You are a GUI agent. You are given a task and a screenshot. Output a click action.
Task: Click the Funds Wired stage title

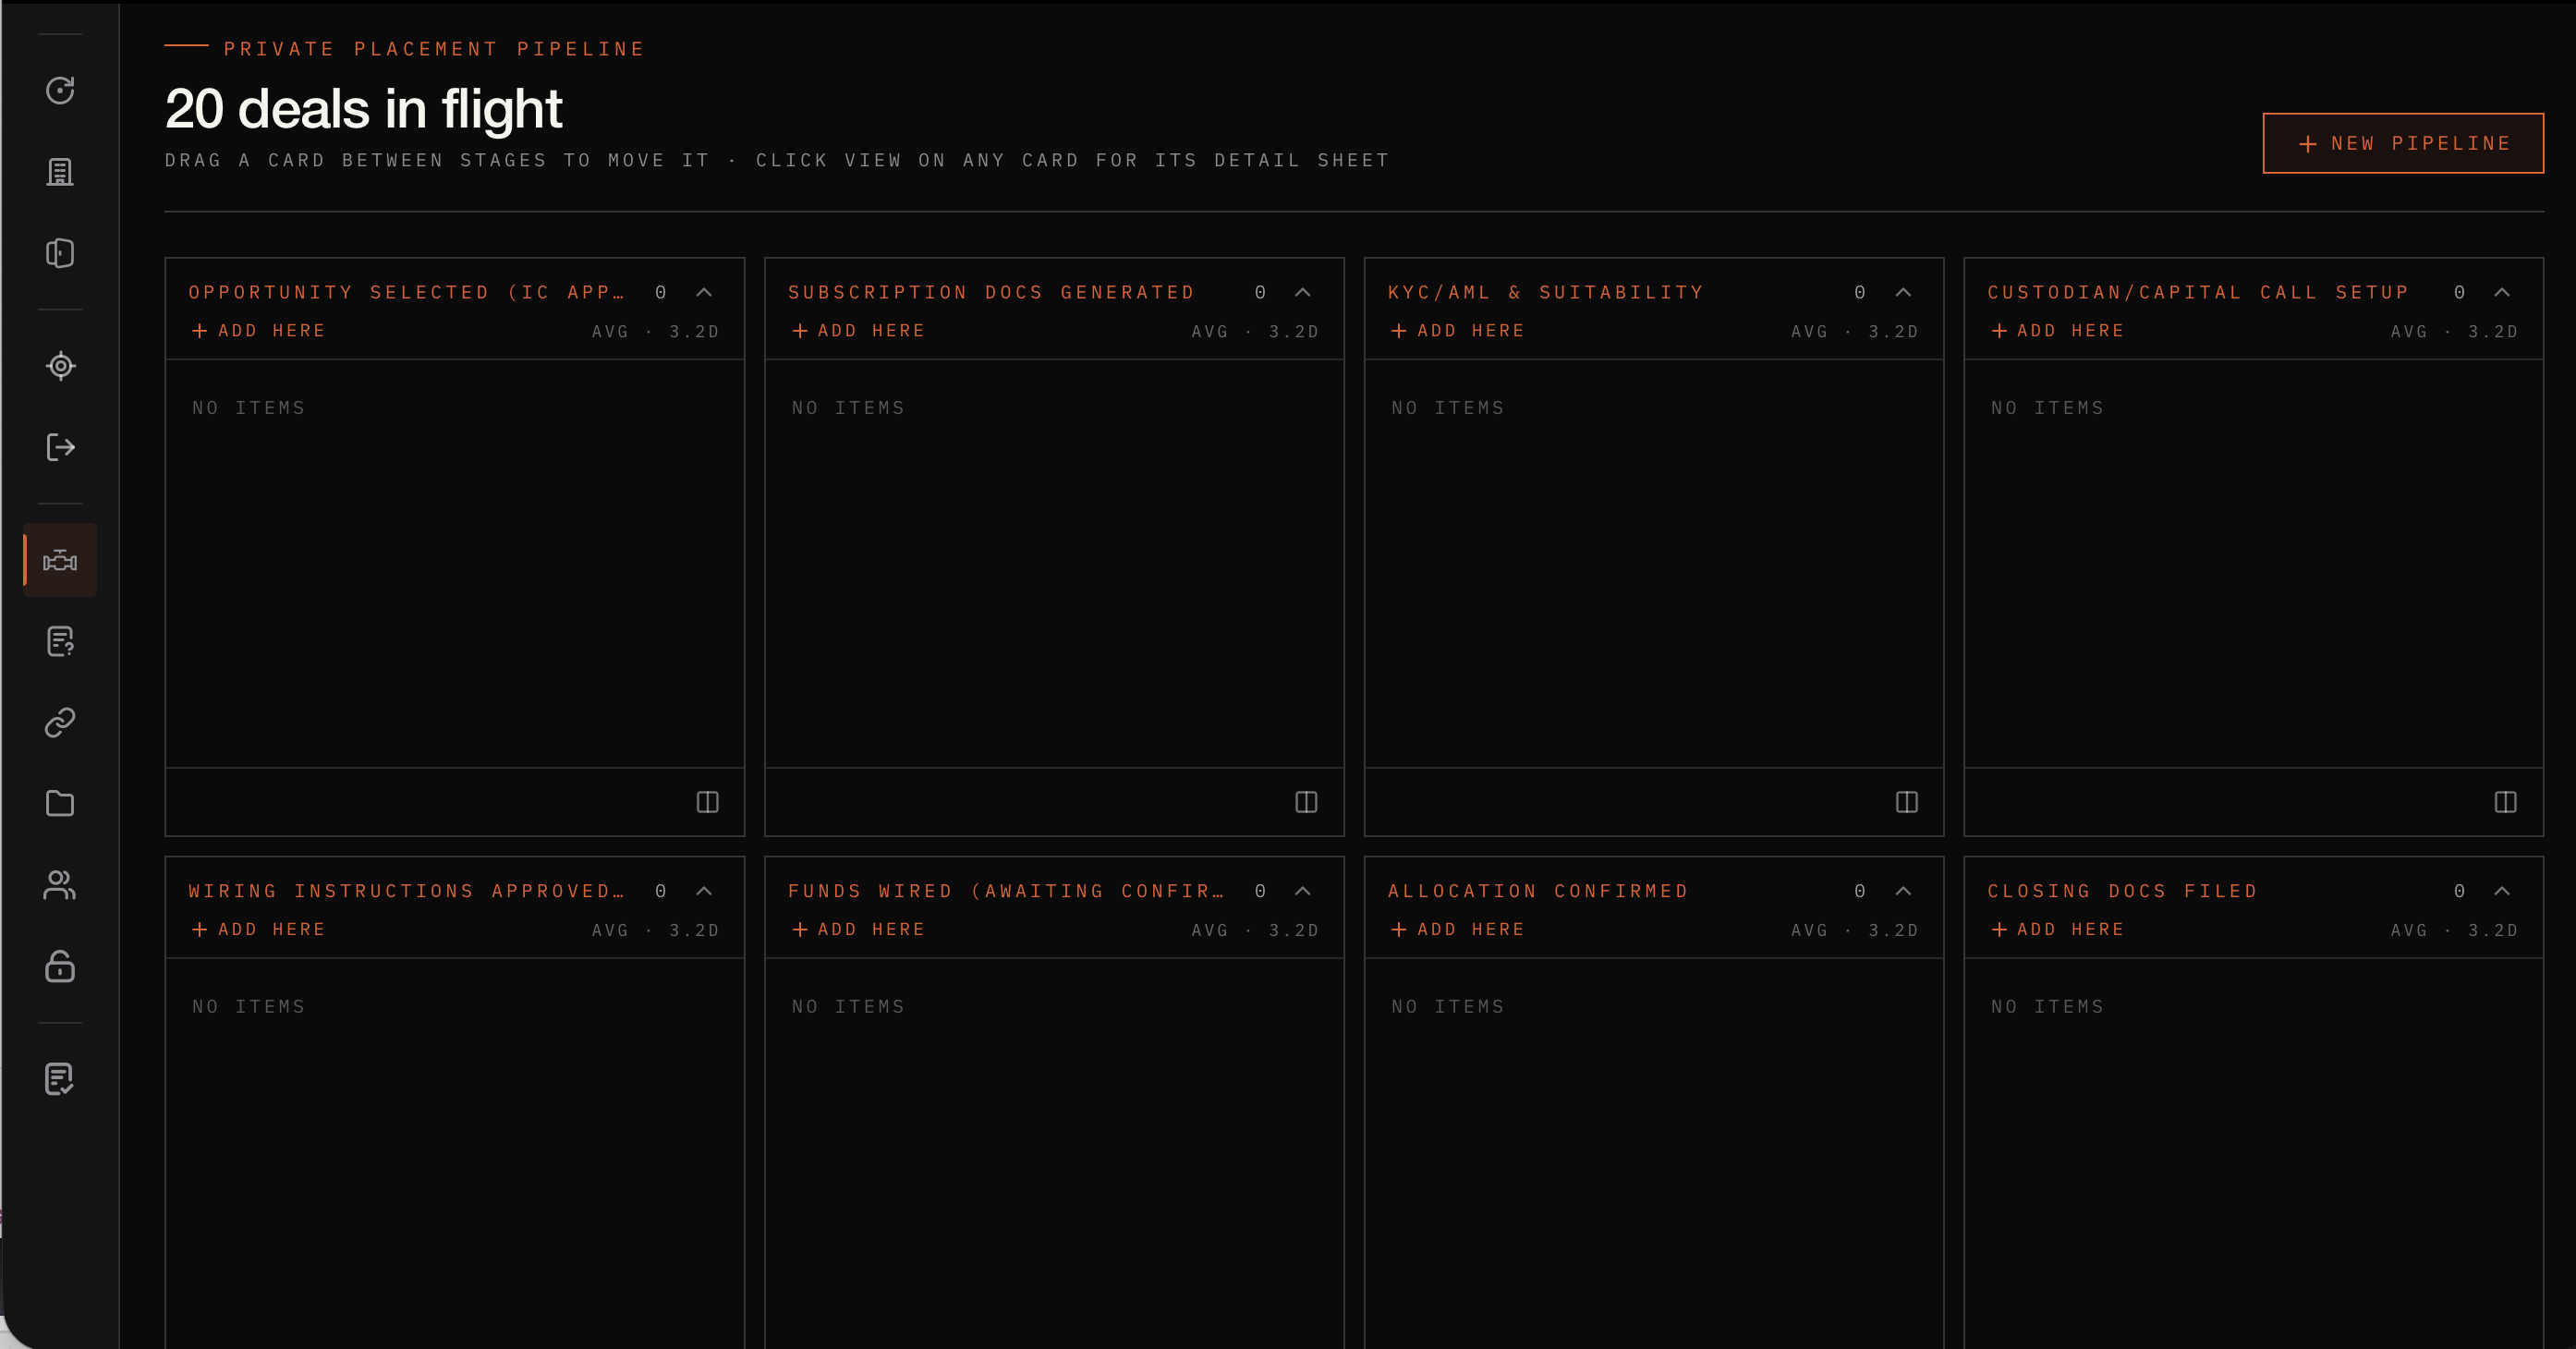[x=1006, y=891]
